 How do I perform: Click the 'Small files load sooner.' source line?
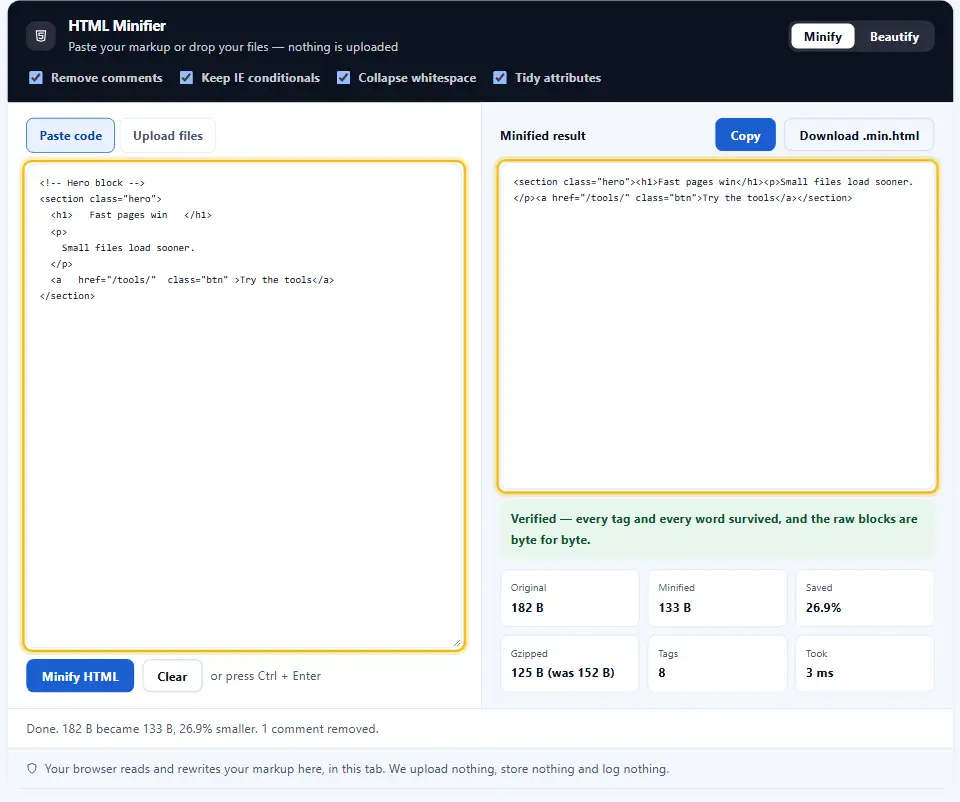pyautogui.click(x=128, y=247)
